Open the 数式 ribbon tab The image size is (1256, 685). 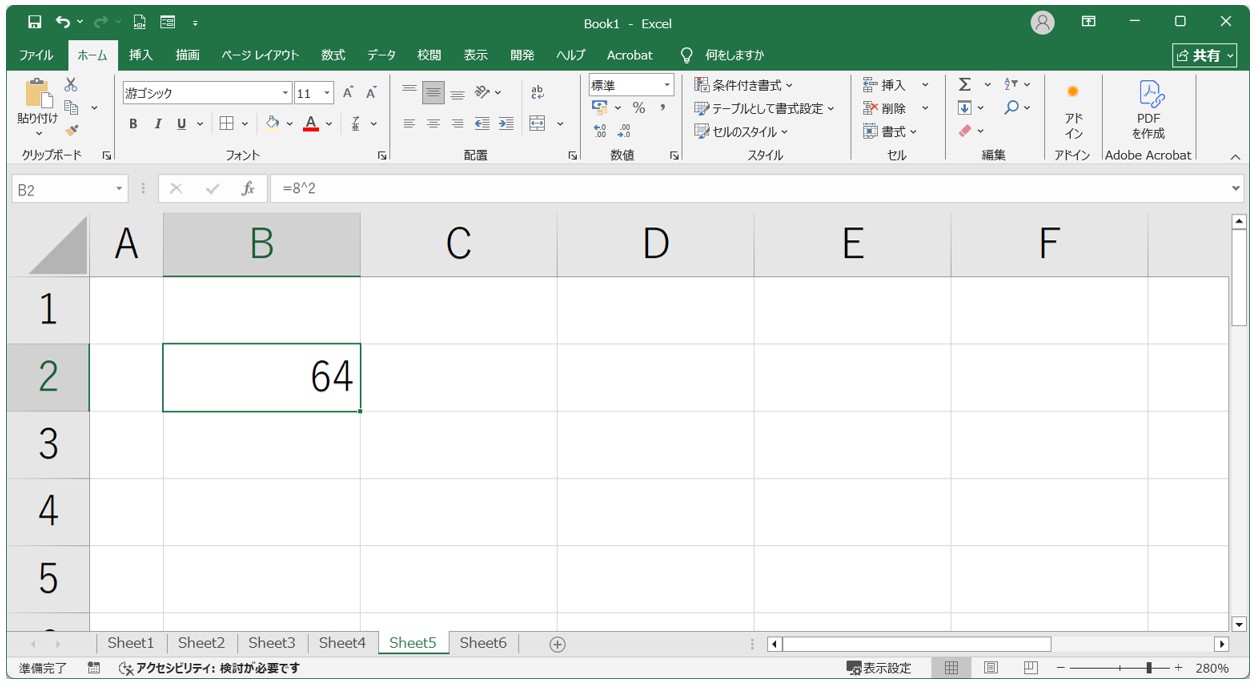(x=333, y=55)
